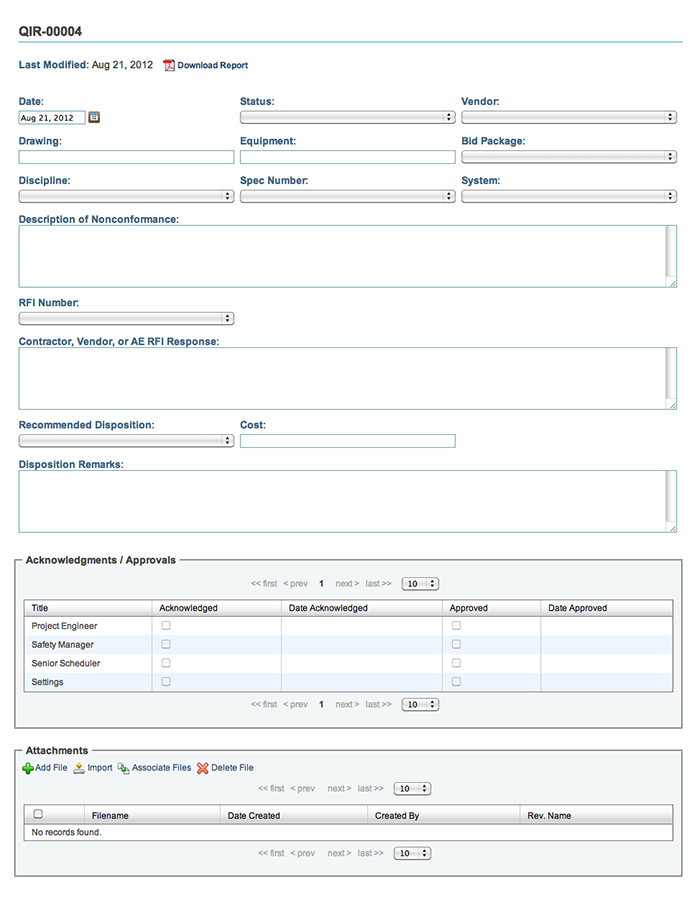Check Approved for Settings row

click(456, 682)
